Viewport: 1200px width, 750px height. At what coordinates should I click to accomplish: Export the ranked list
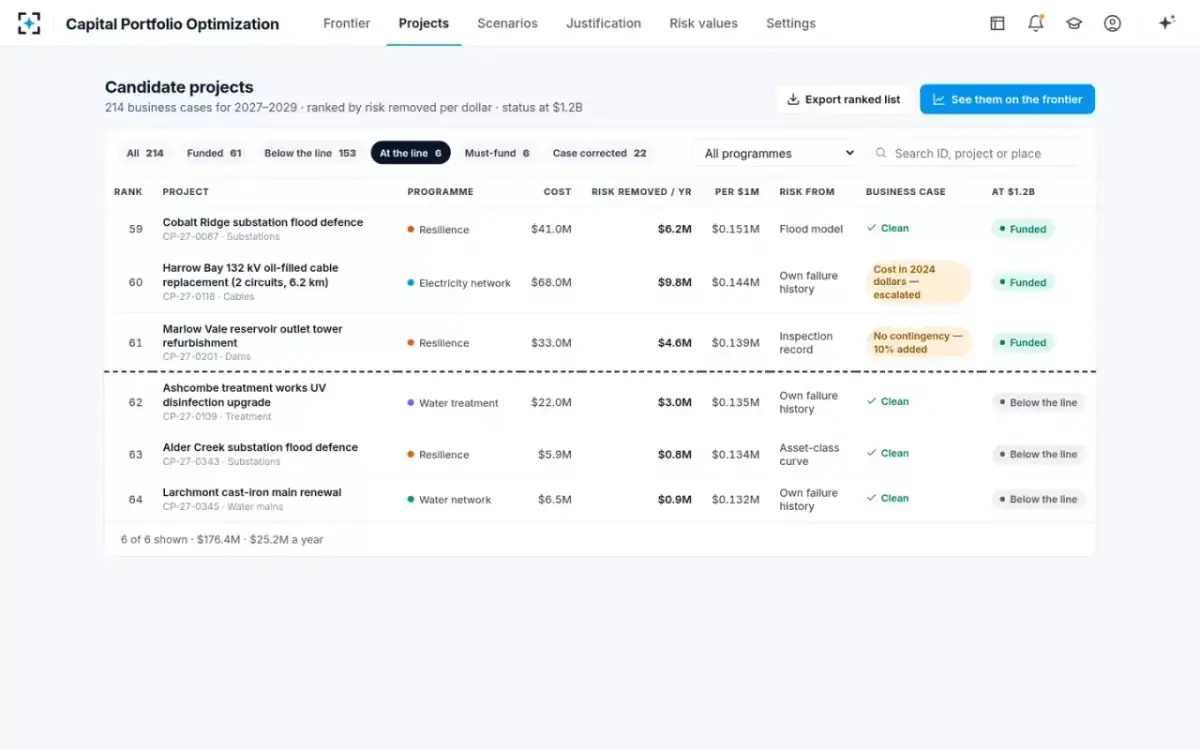[843, 99]
